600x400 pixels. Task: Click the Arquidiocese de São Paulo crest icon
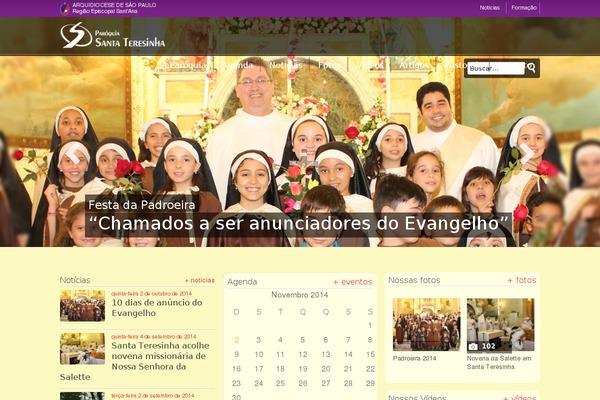click(65, 8)
